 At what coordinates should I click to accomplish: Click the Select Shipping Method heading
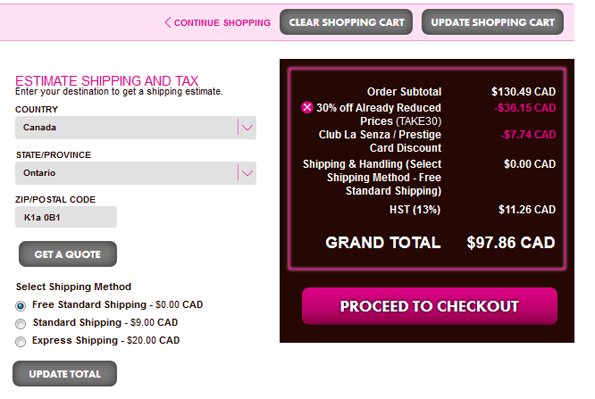(74, 287)
